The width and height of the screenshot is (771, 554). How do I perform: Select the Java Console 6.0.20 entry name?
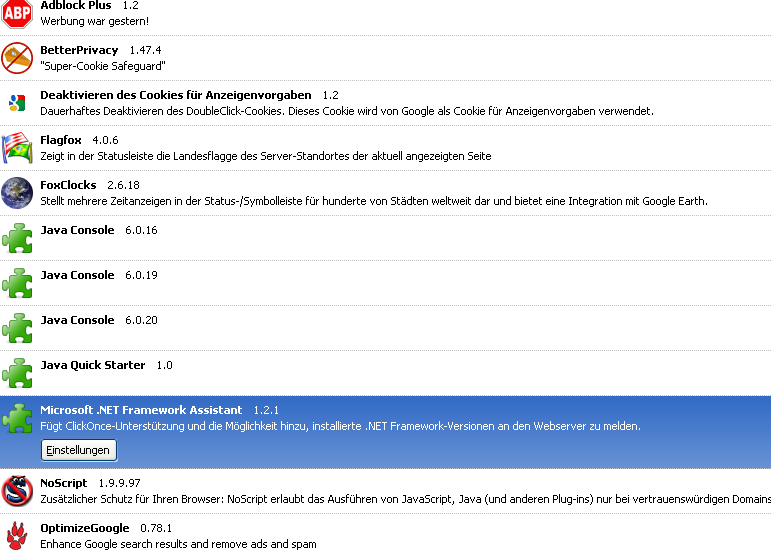tap(77, 320)
